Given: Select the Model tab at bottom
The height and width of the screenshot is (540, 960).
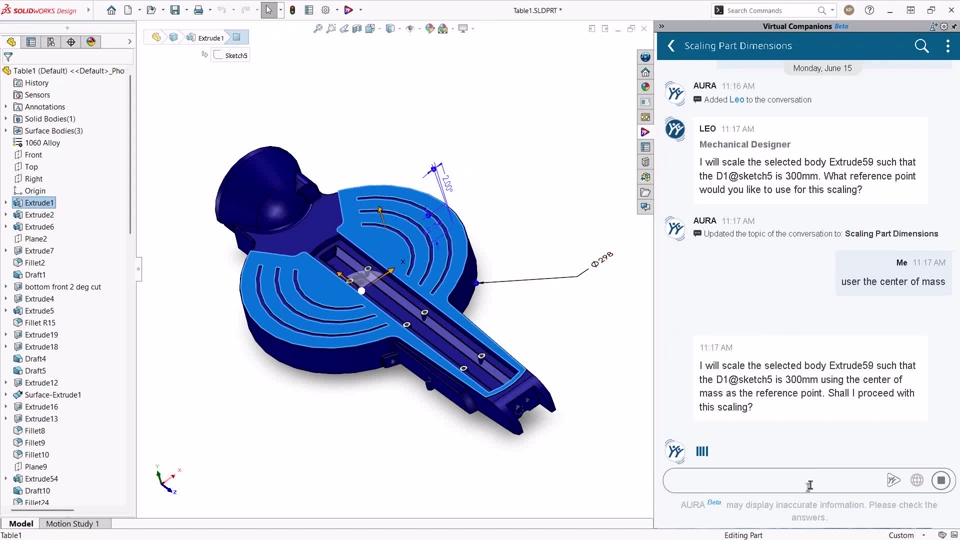Looking at the screenshot, I should click(21, 523).
